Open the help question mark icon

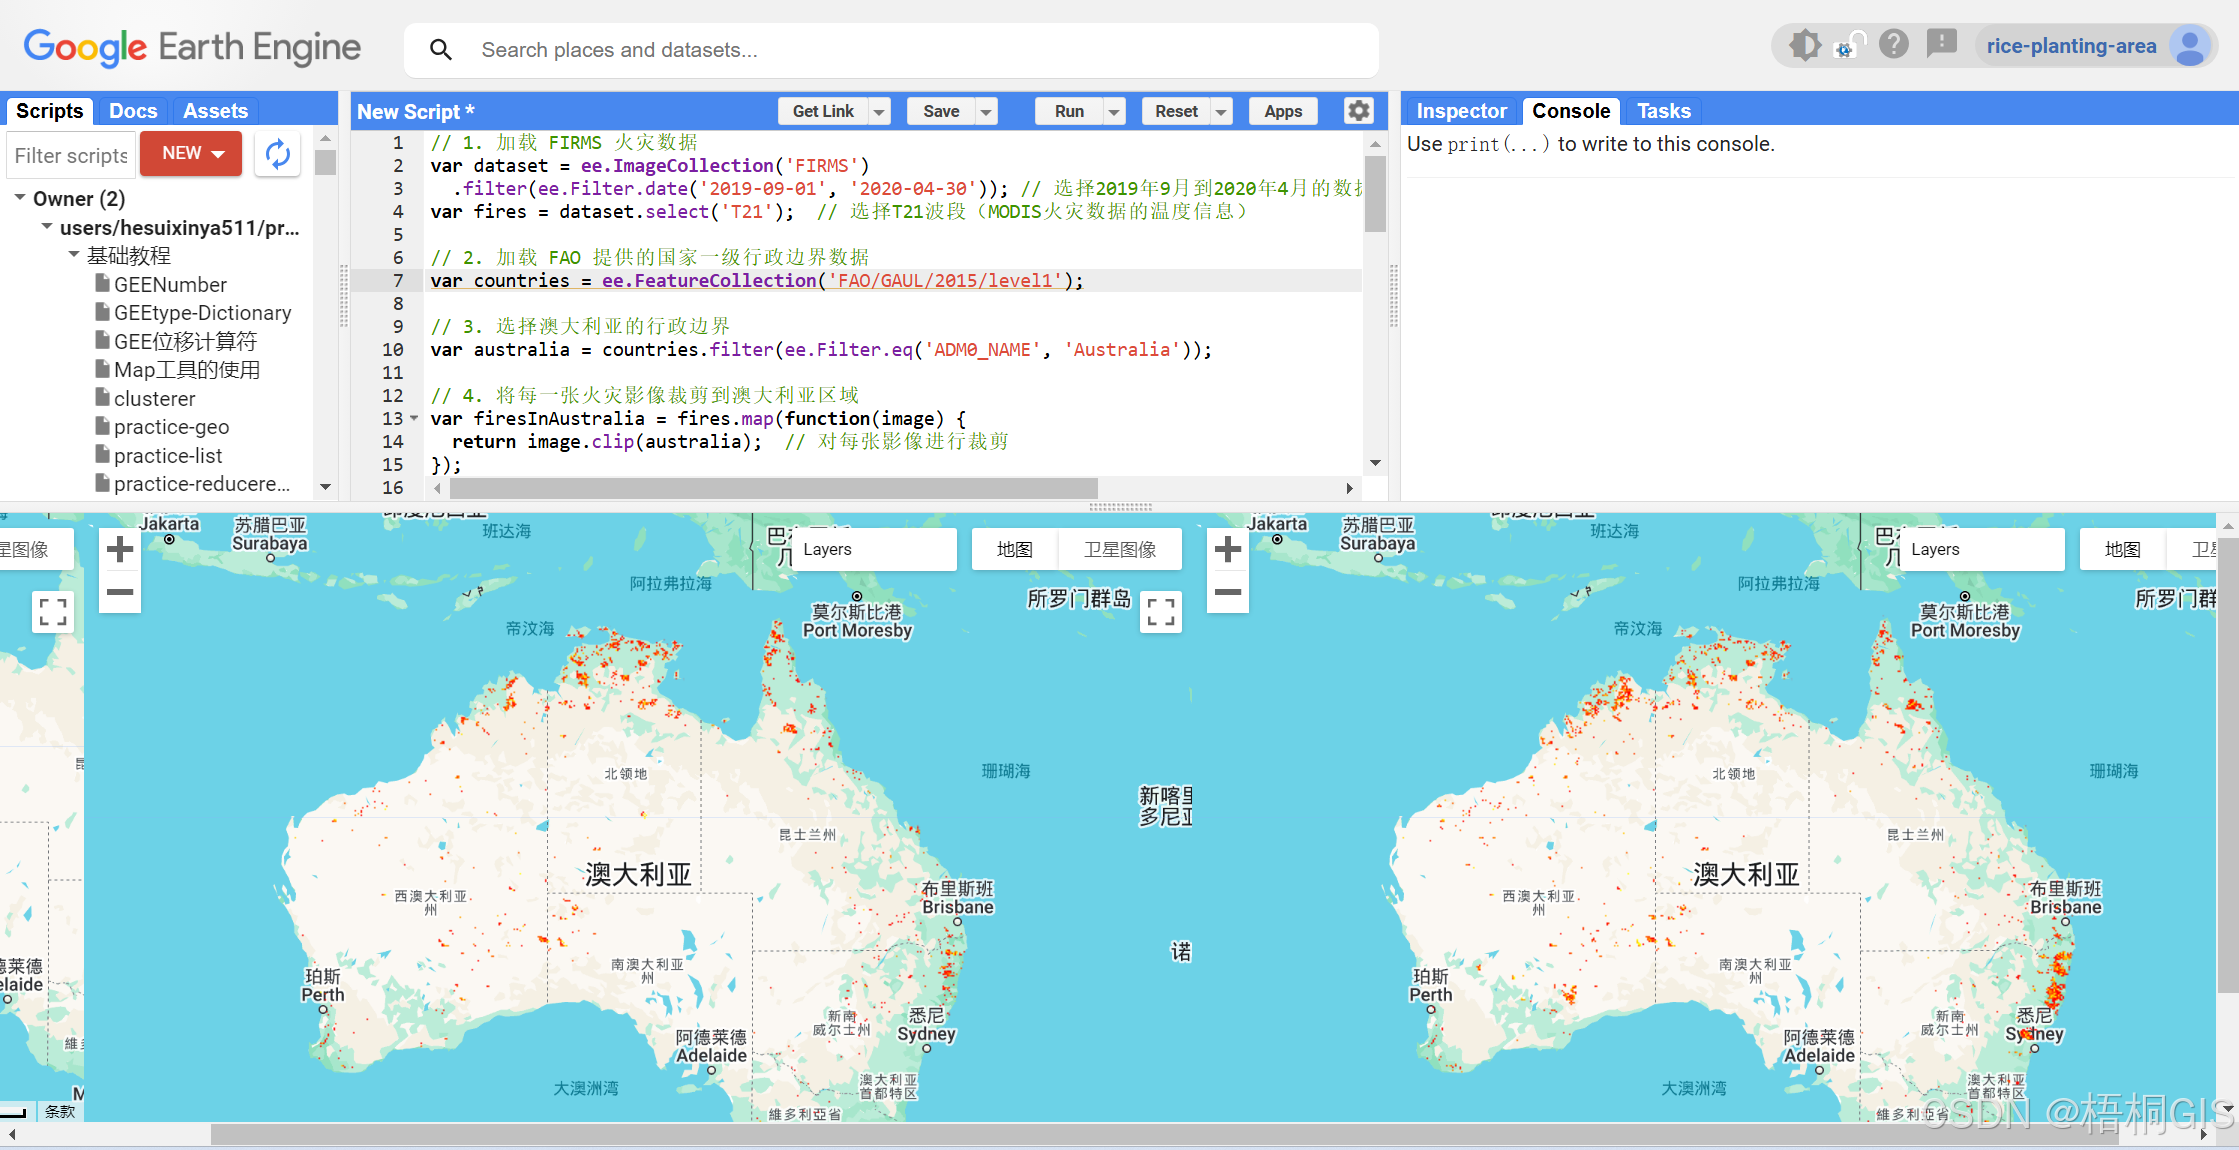(x=1893, y=45)
